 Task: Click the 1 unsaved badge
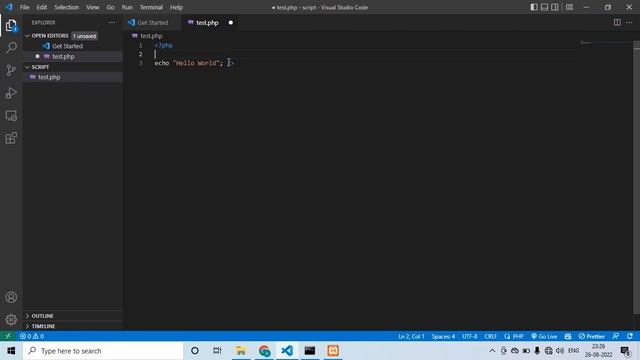point(84,36)
